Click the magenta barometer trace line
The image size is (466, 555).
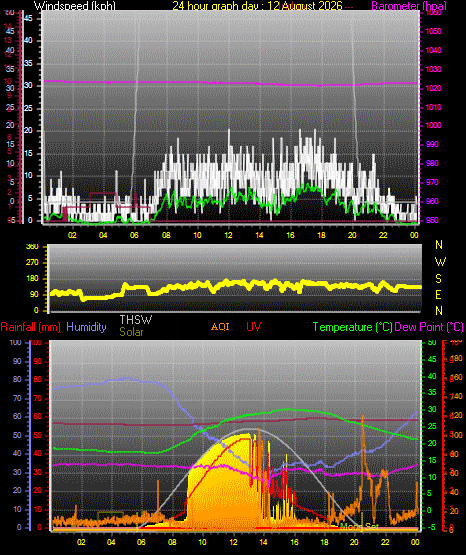[230, 84]
